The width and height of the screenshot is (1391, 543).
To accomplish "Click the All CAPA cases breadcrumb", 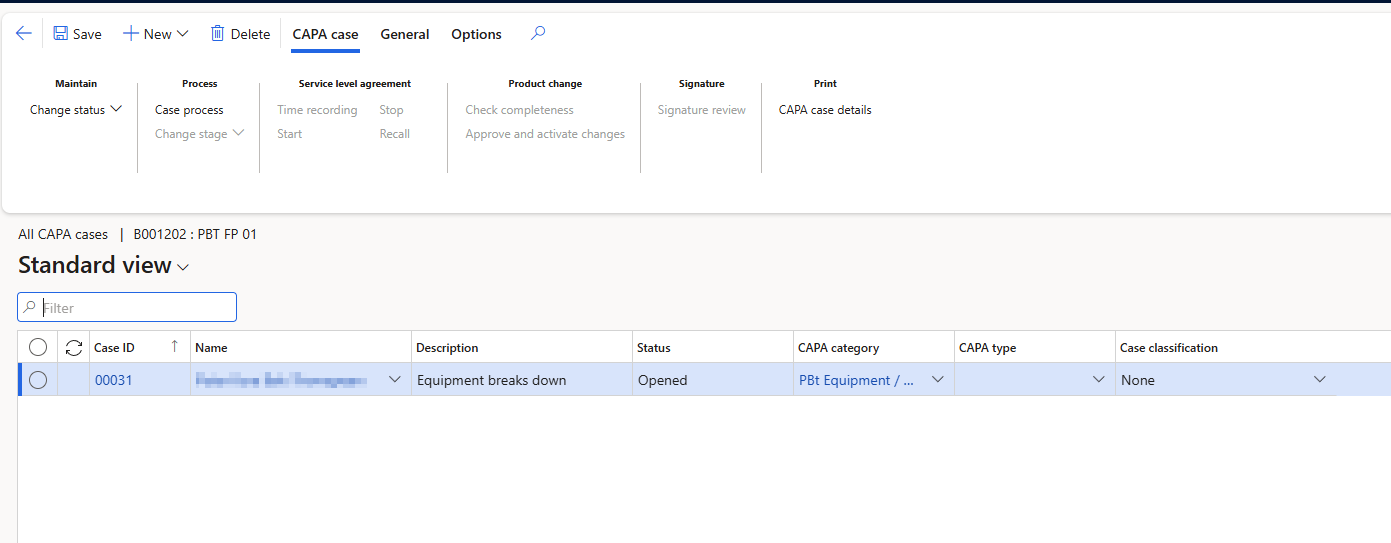I will [63, 235].
